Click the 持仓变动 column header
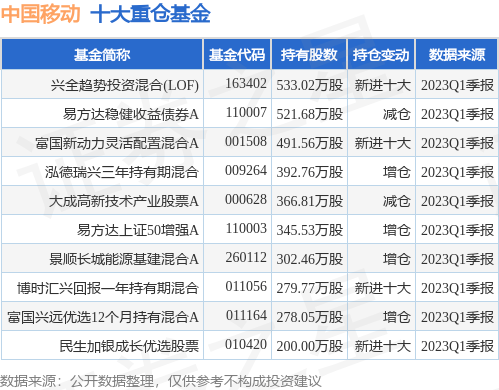 pos(381,54)
